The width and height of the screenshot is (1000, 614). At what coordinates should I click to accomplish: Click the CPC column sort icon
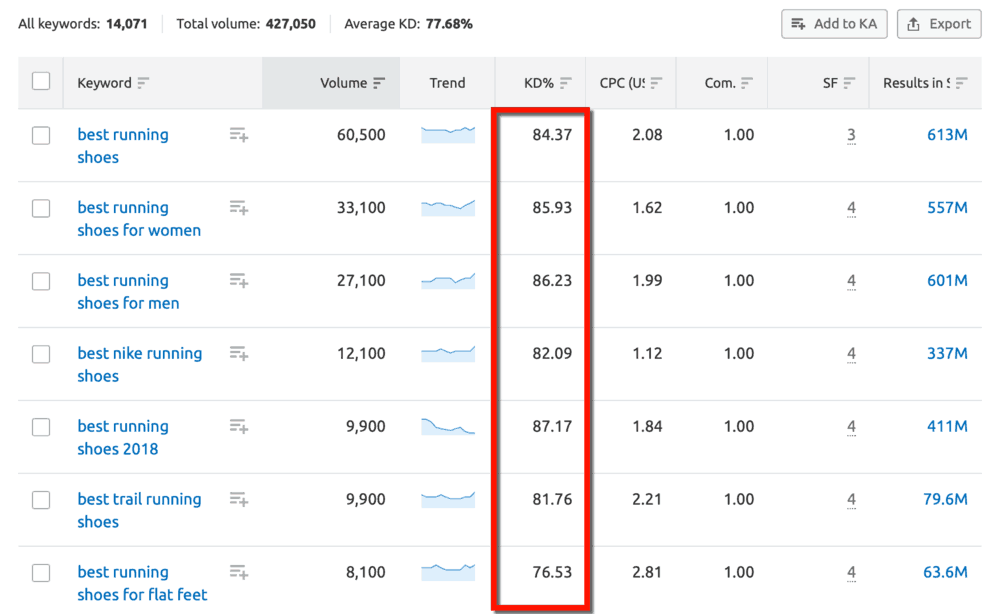click(x=656, y=82)
